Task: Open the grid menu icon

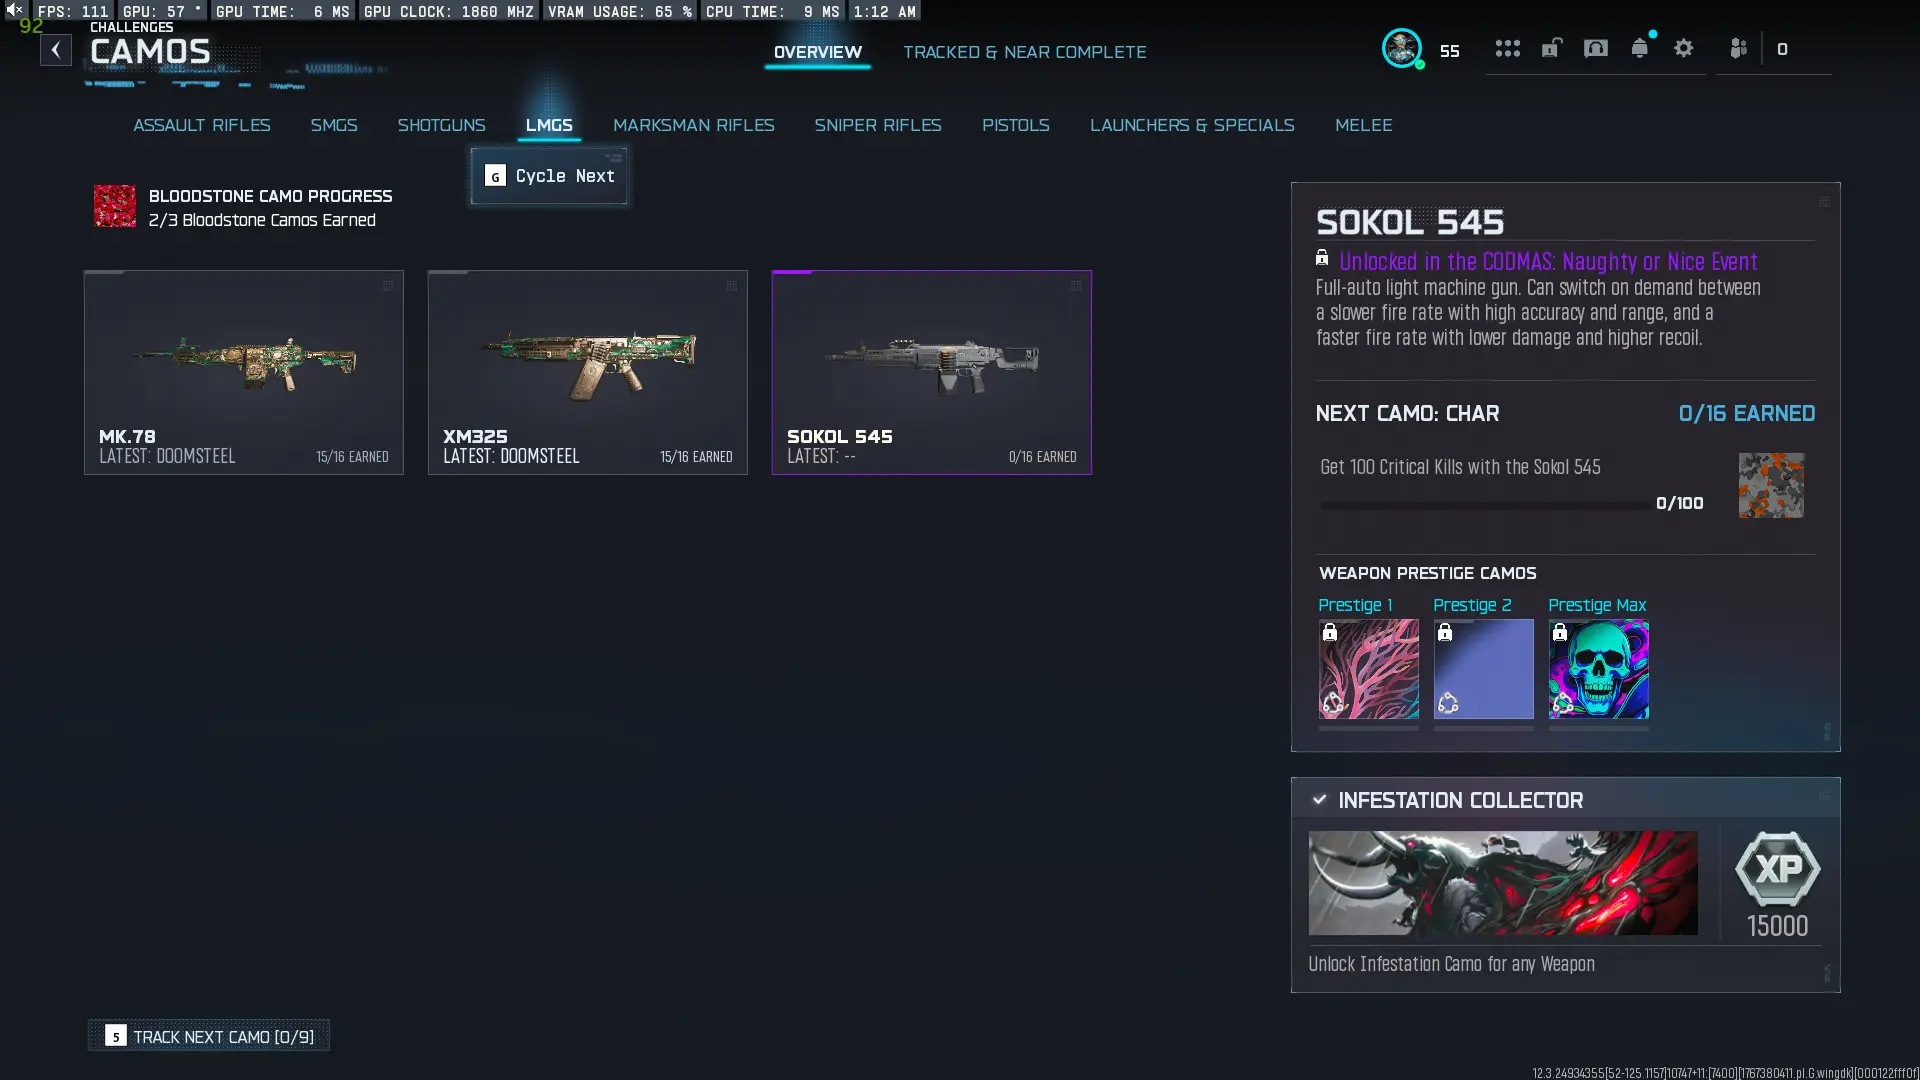Action: (x=1507, y=48)
